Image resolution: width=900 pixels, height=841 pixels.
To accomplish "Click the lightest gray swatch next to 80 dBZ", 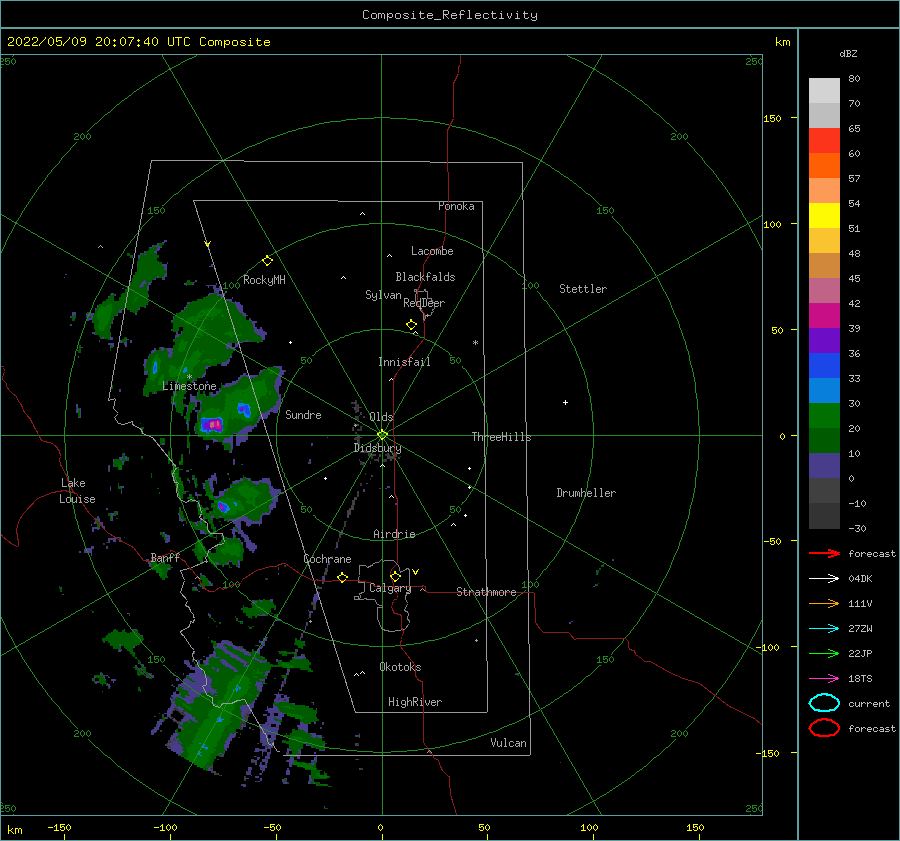I will [x=824, y=90].
